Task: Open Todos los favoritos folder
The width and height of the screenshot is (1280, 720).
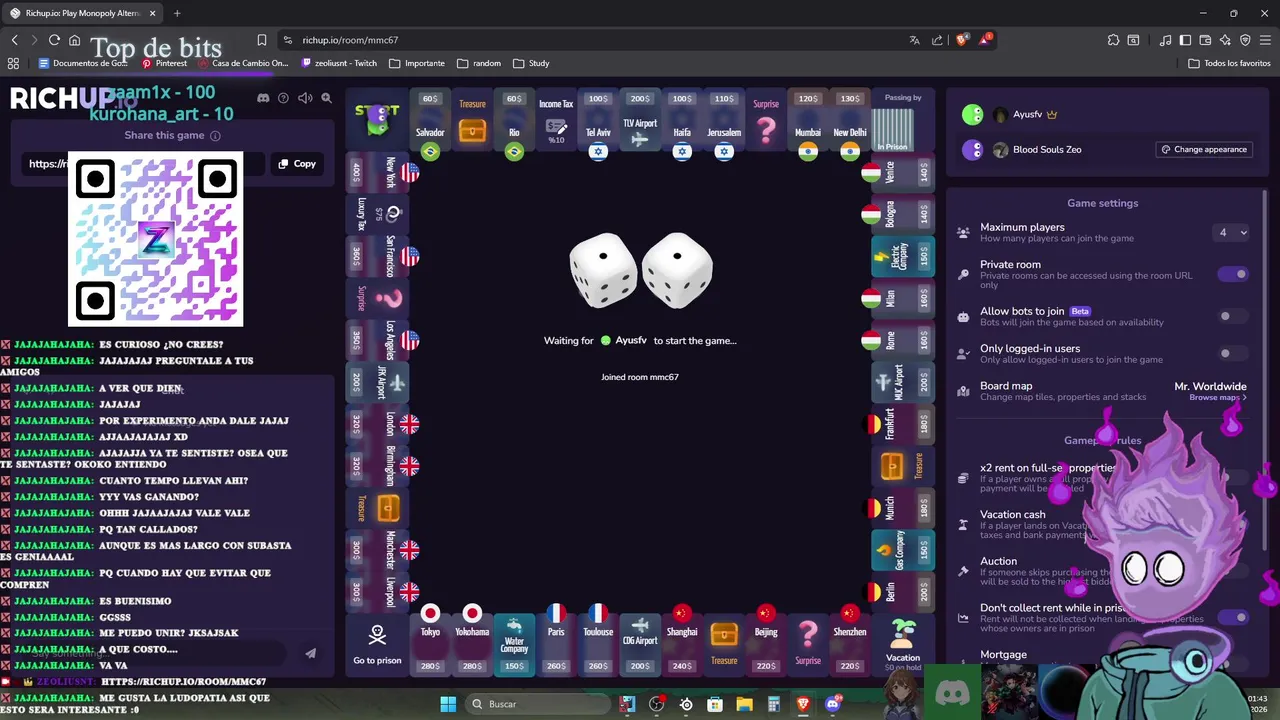Action: point(1230,63)
